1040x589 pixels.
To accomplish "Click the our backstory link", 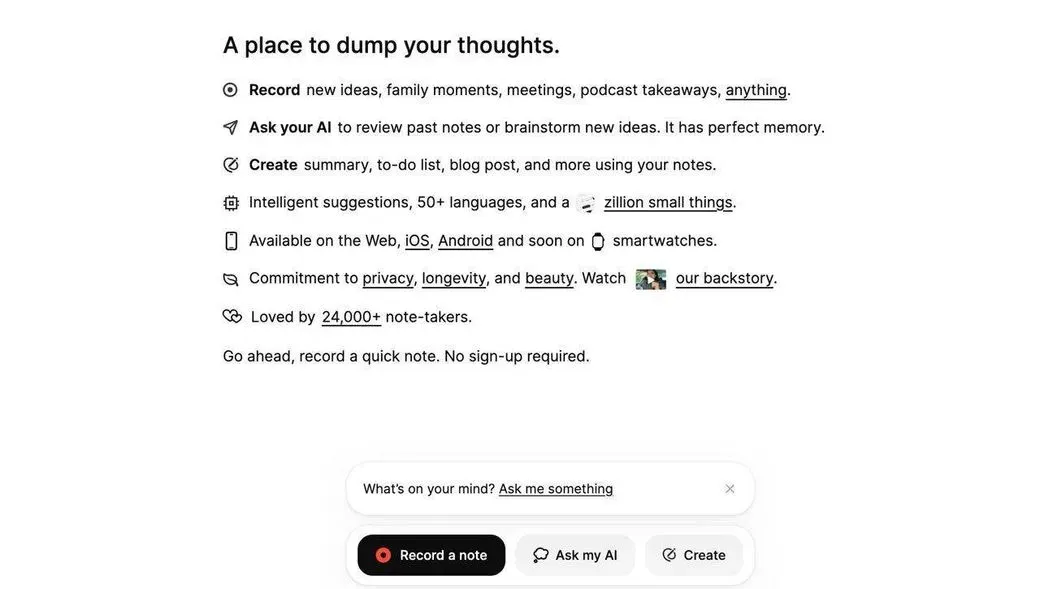I will click(724, 279).
